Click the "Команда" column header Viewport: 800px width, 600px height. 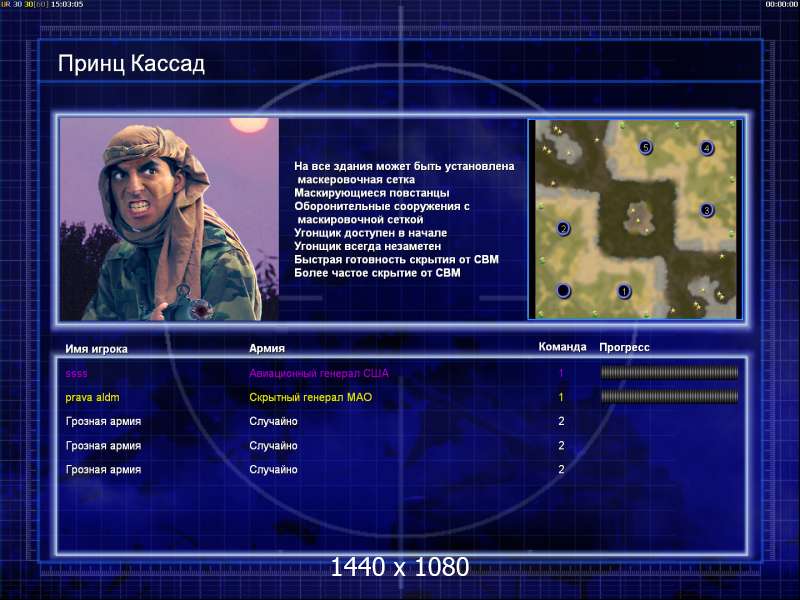562,347
